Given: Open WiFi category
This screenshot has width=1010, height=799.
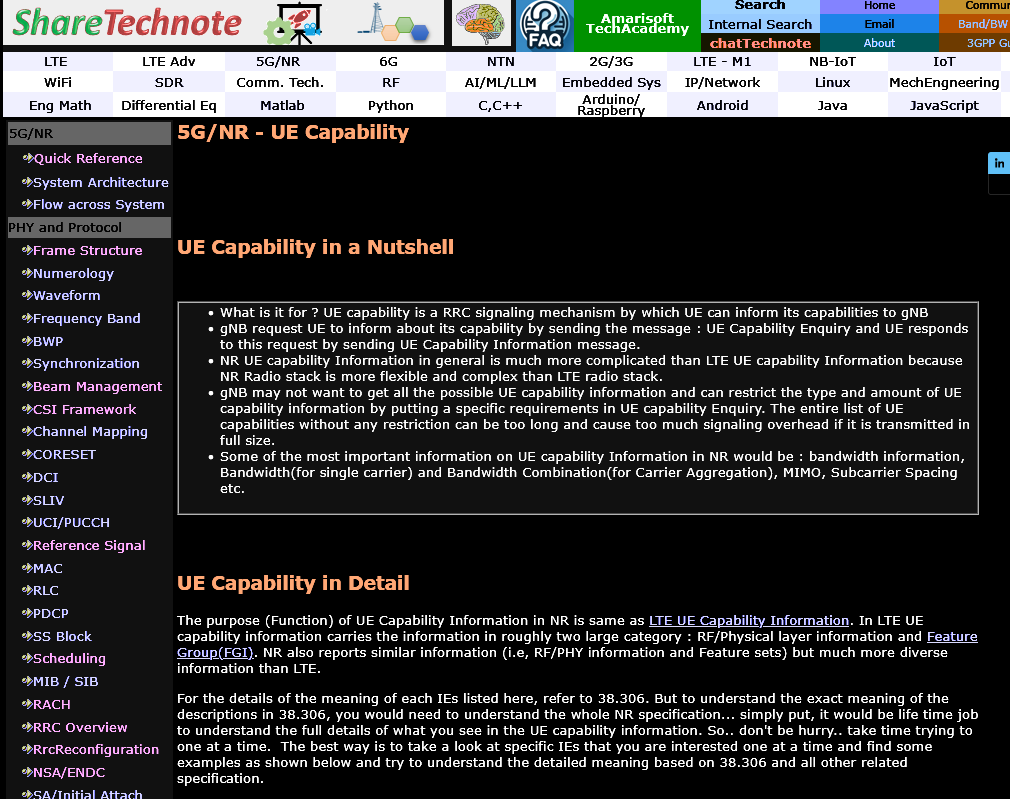Looking at the screenshot, I should click(58, 82).
